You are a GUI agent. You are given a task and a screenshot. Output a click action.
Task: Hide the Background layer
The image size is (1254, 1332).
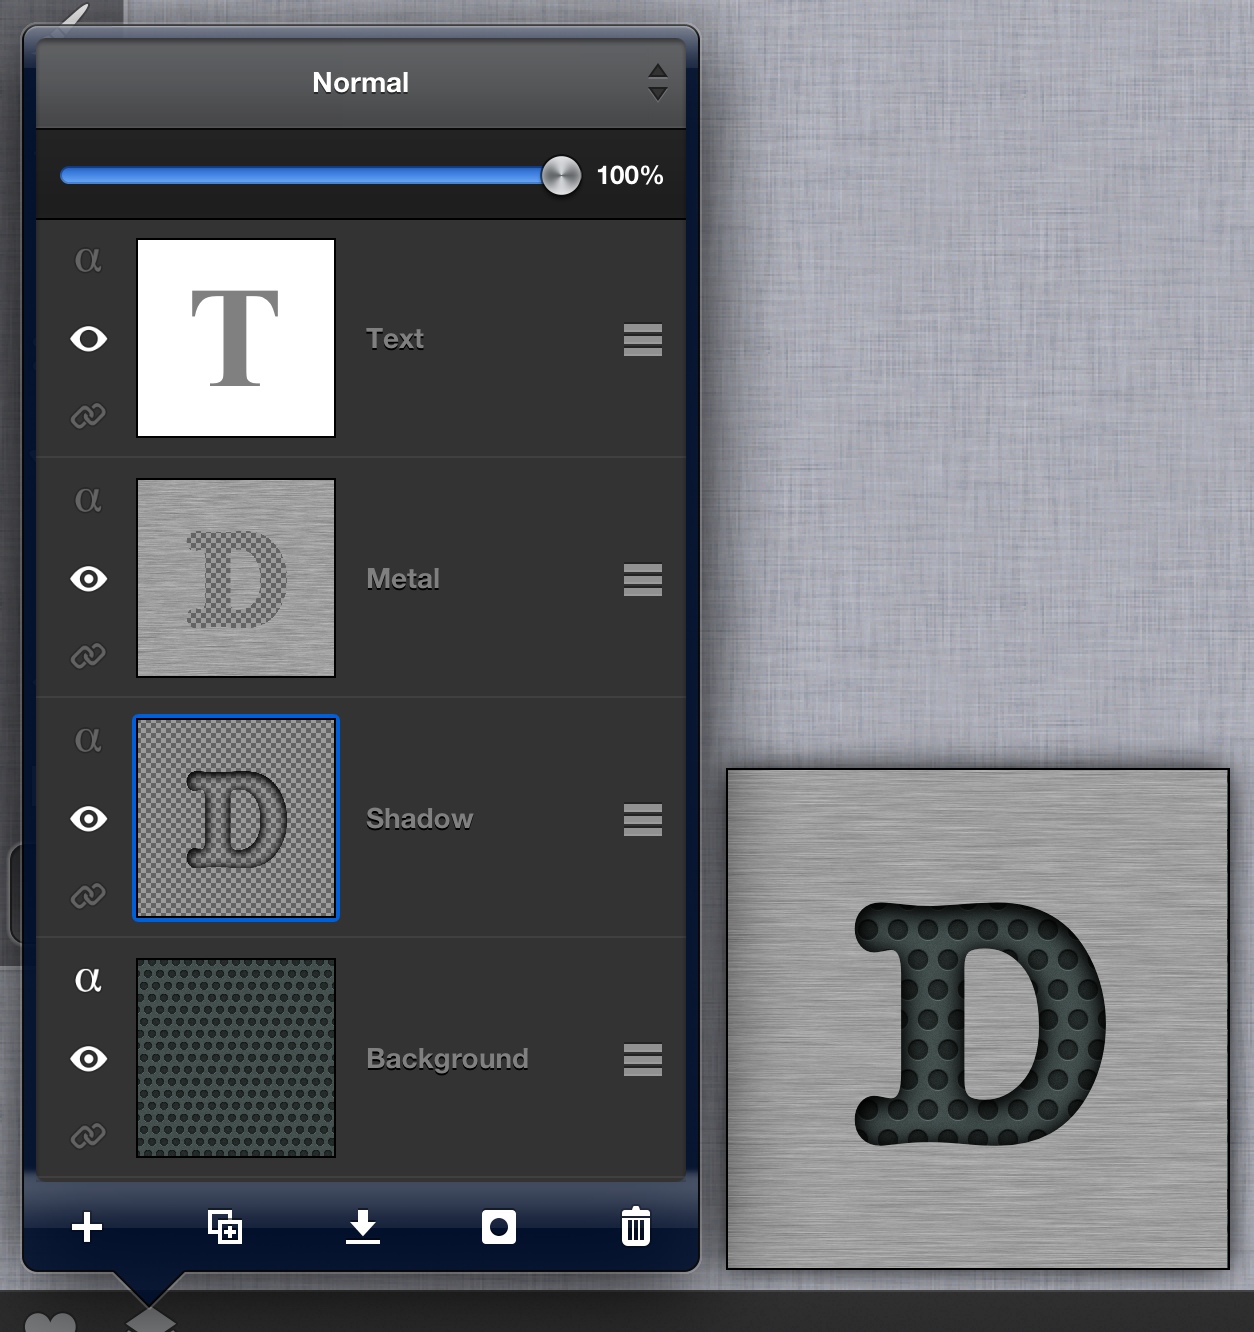tap(89, 1059)
